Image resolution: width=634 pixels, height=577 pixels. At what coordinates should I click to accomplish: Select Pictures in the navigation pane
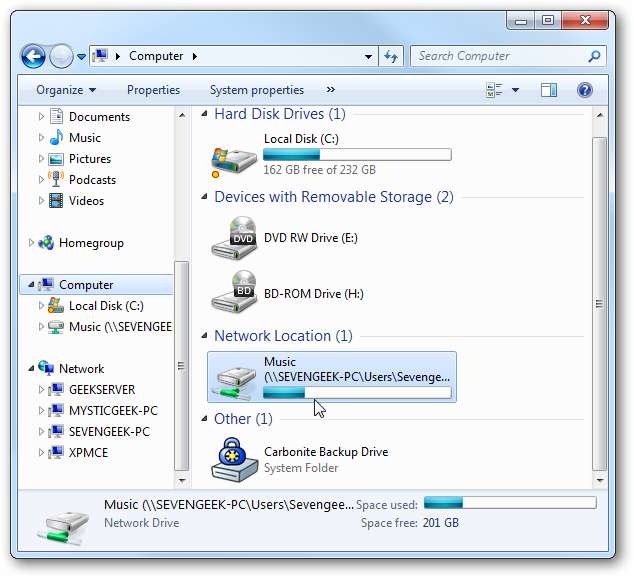(x=90, y=159)
